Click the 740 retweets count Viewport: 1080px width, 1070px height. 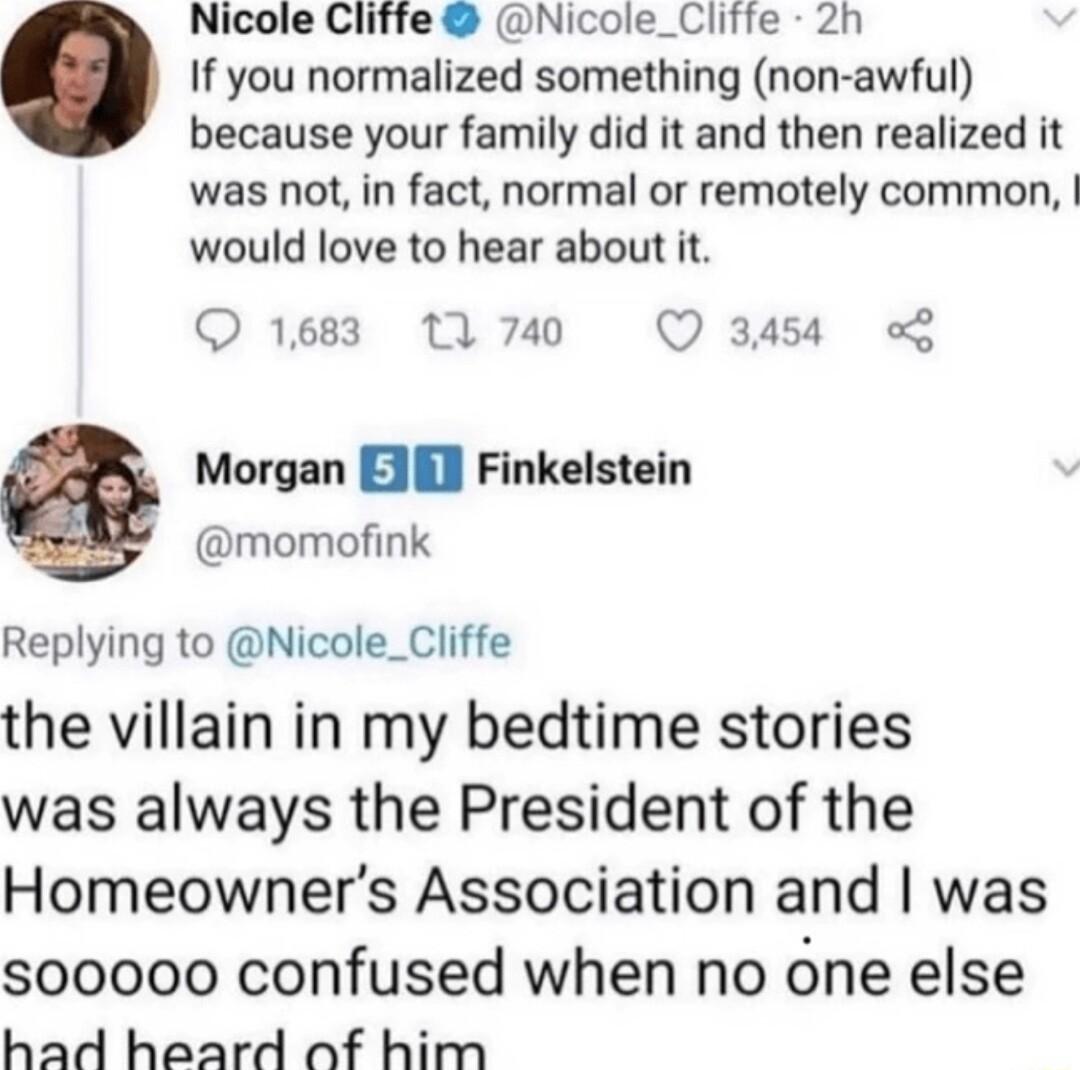pos(538,332)
